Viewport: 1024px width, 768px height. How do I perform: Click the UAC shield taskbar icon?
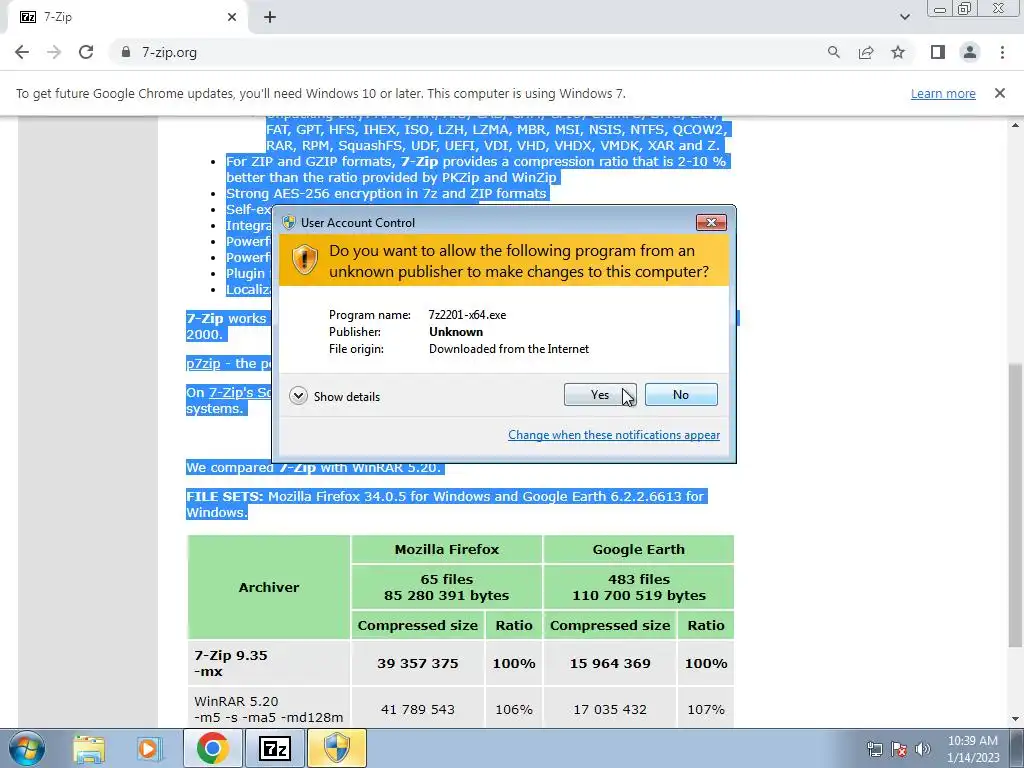pos(337,748)
